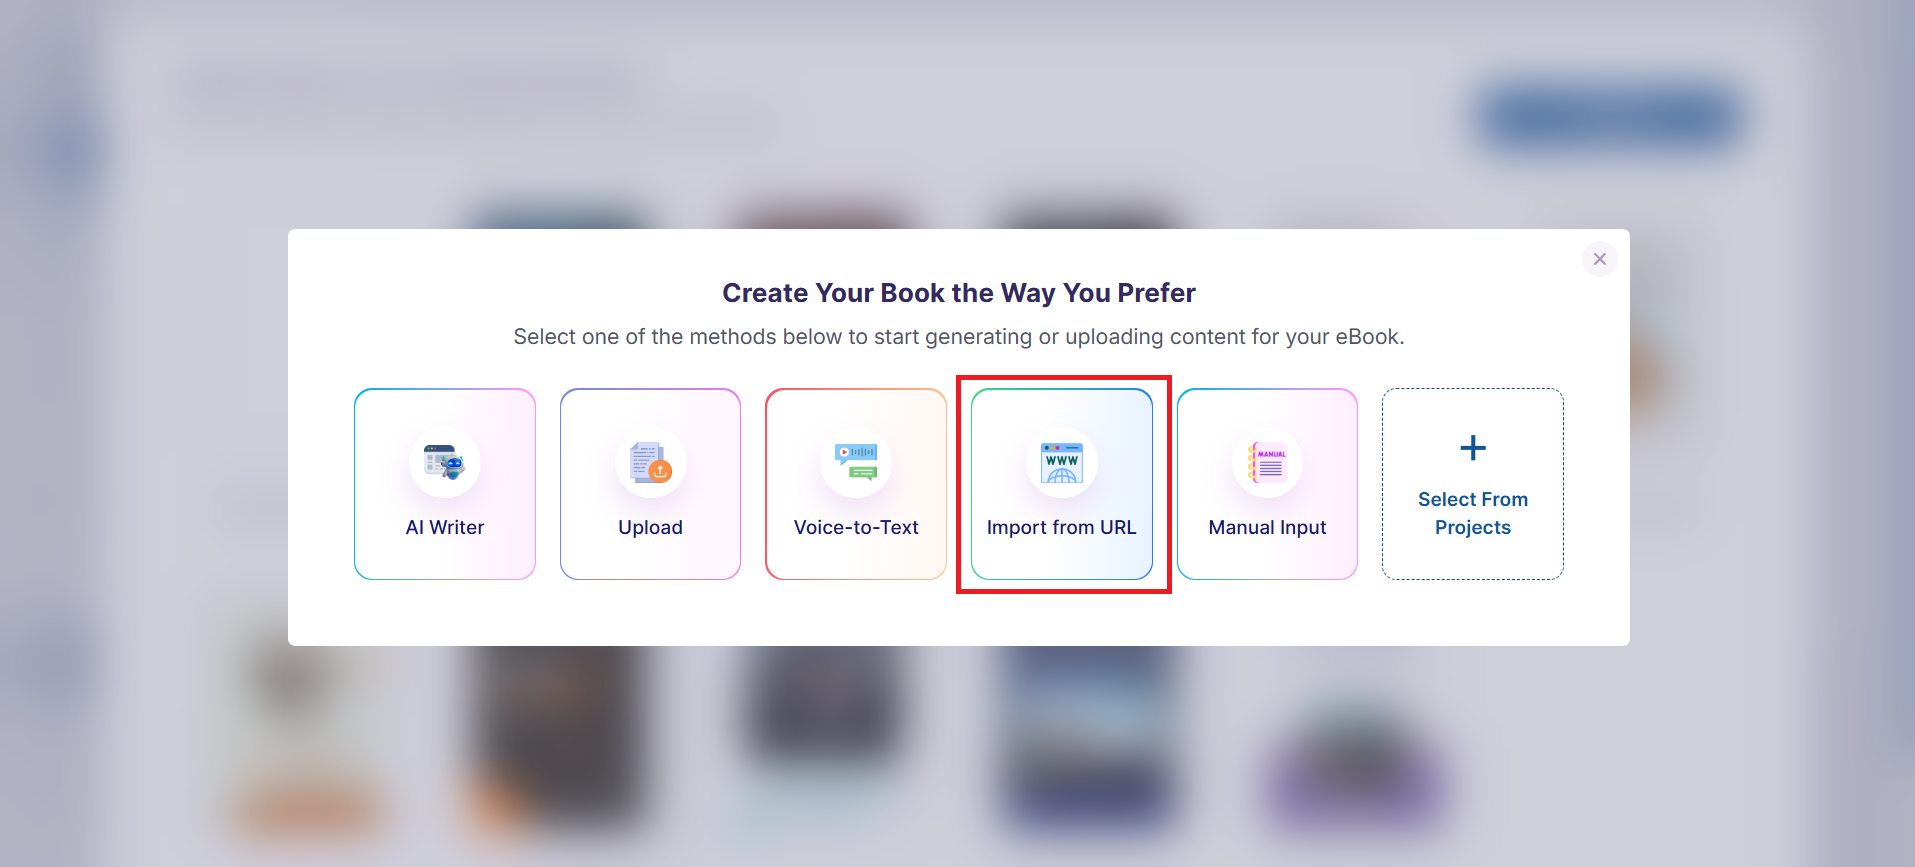The image size is (1915, 867).
Task: Click the plus icon above Select From Projects
Action: pos(1473,447)
